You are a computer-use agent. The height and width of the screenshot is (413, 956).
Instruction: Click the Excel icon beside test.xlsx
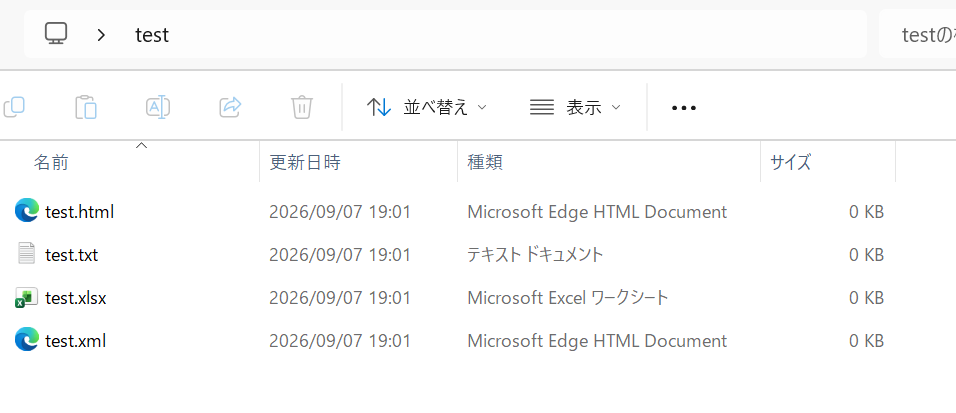[26, 298]
